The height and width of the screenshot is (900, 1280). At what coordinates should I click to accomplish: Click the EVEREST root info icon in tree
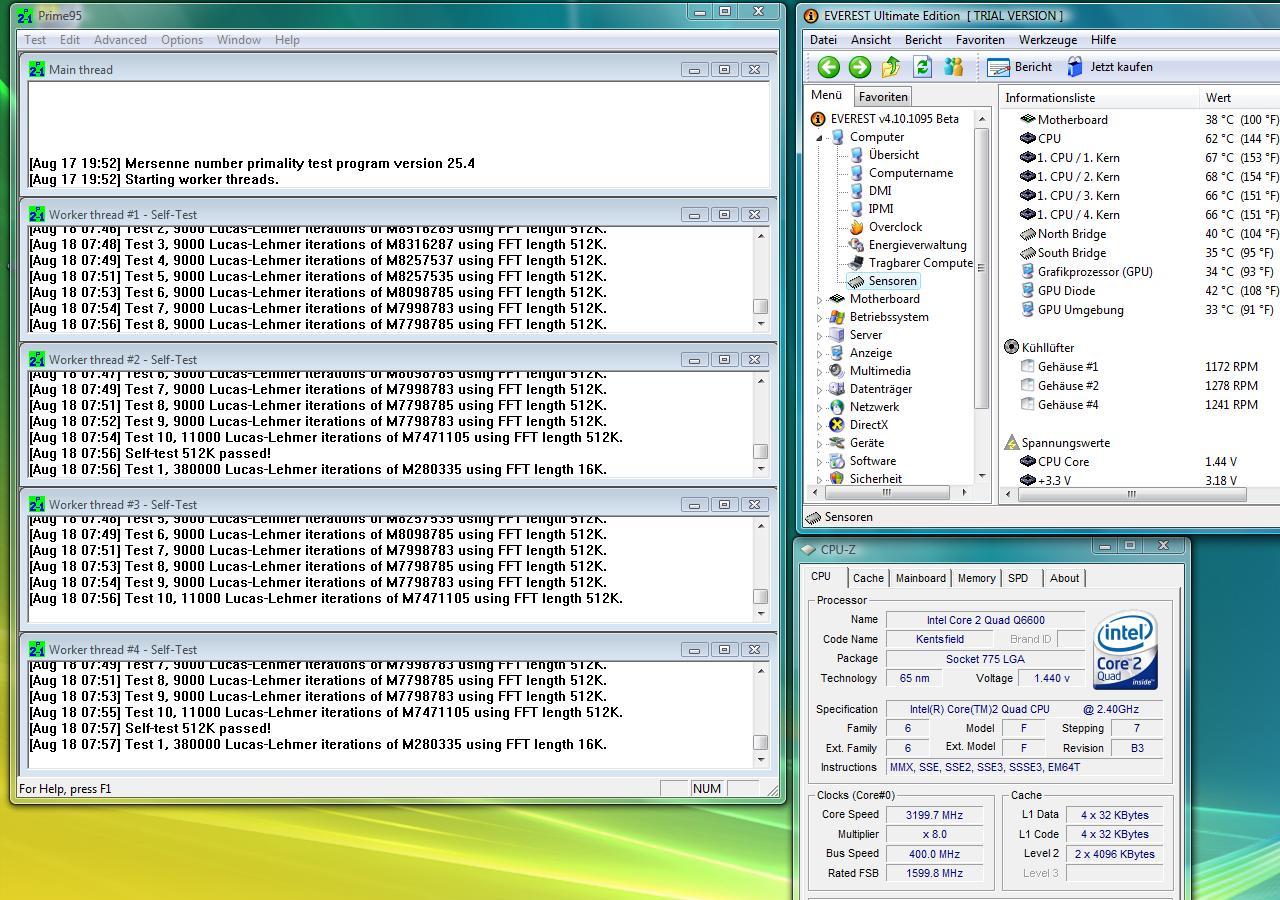(818, 119)
